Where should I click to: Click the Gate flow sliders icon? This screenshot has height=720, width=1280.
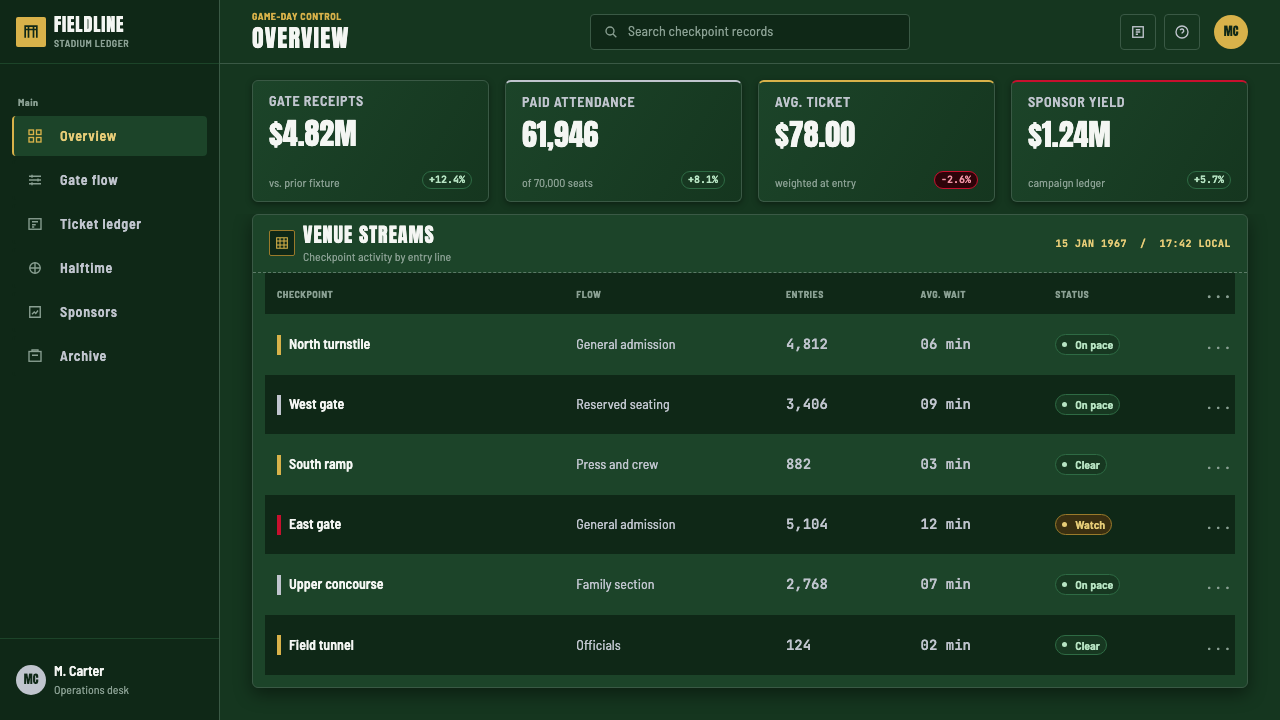(35, 180)
